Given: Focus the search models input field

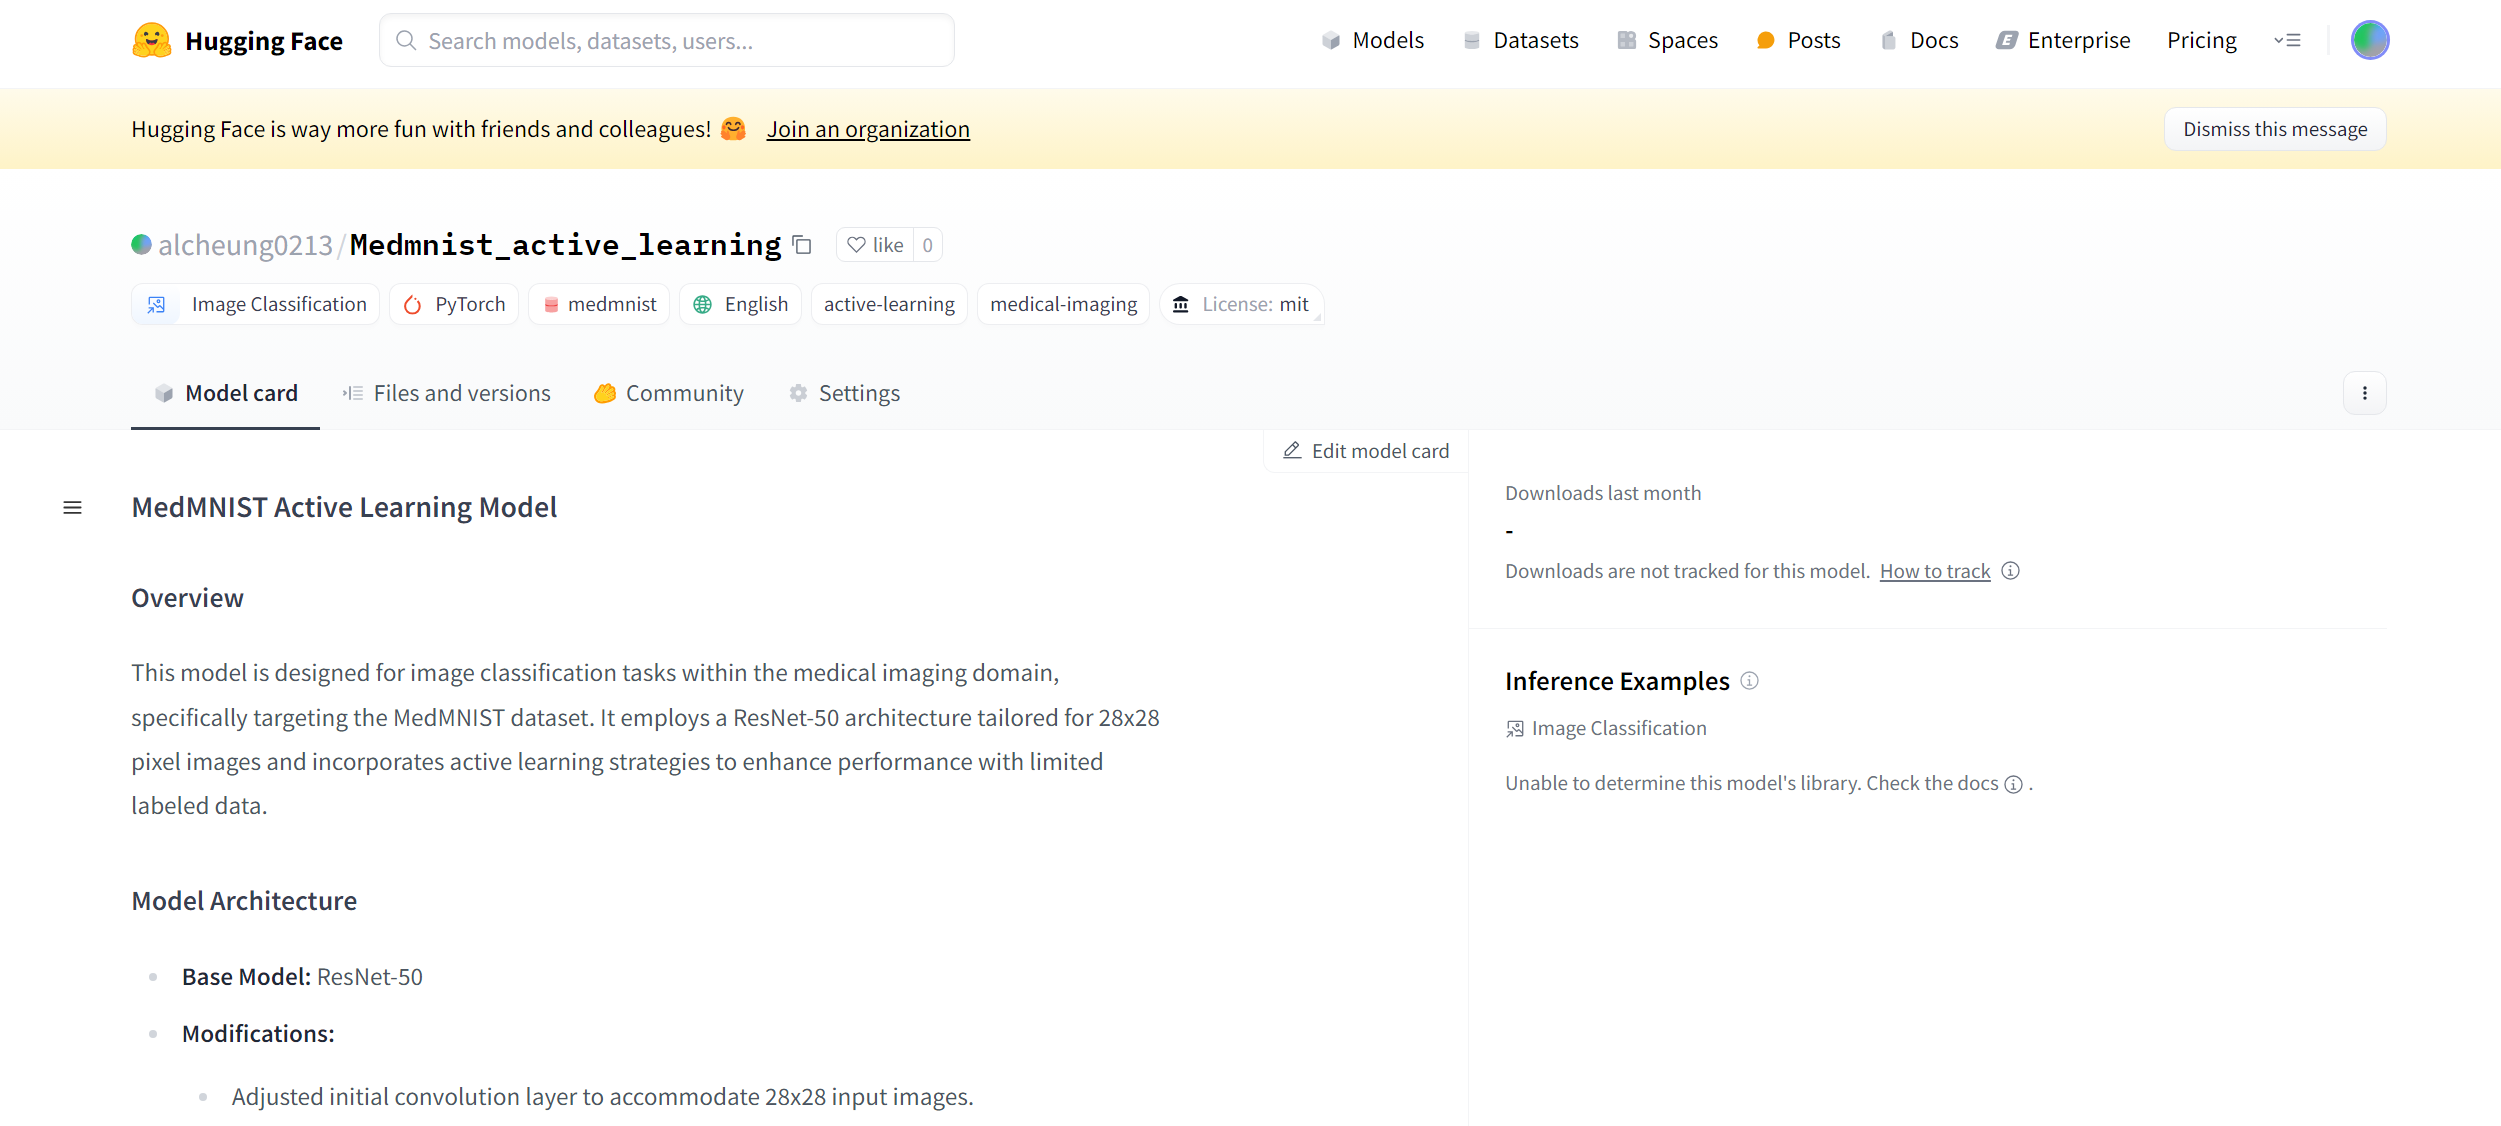Looking at the screenshot, I should click(666, 41).
